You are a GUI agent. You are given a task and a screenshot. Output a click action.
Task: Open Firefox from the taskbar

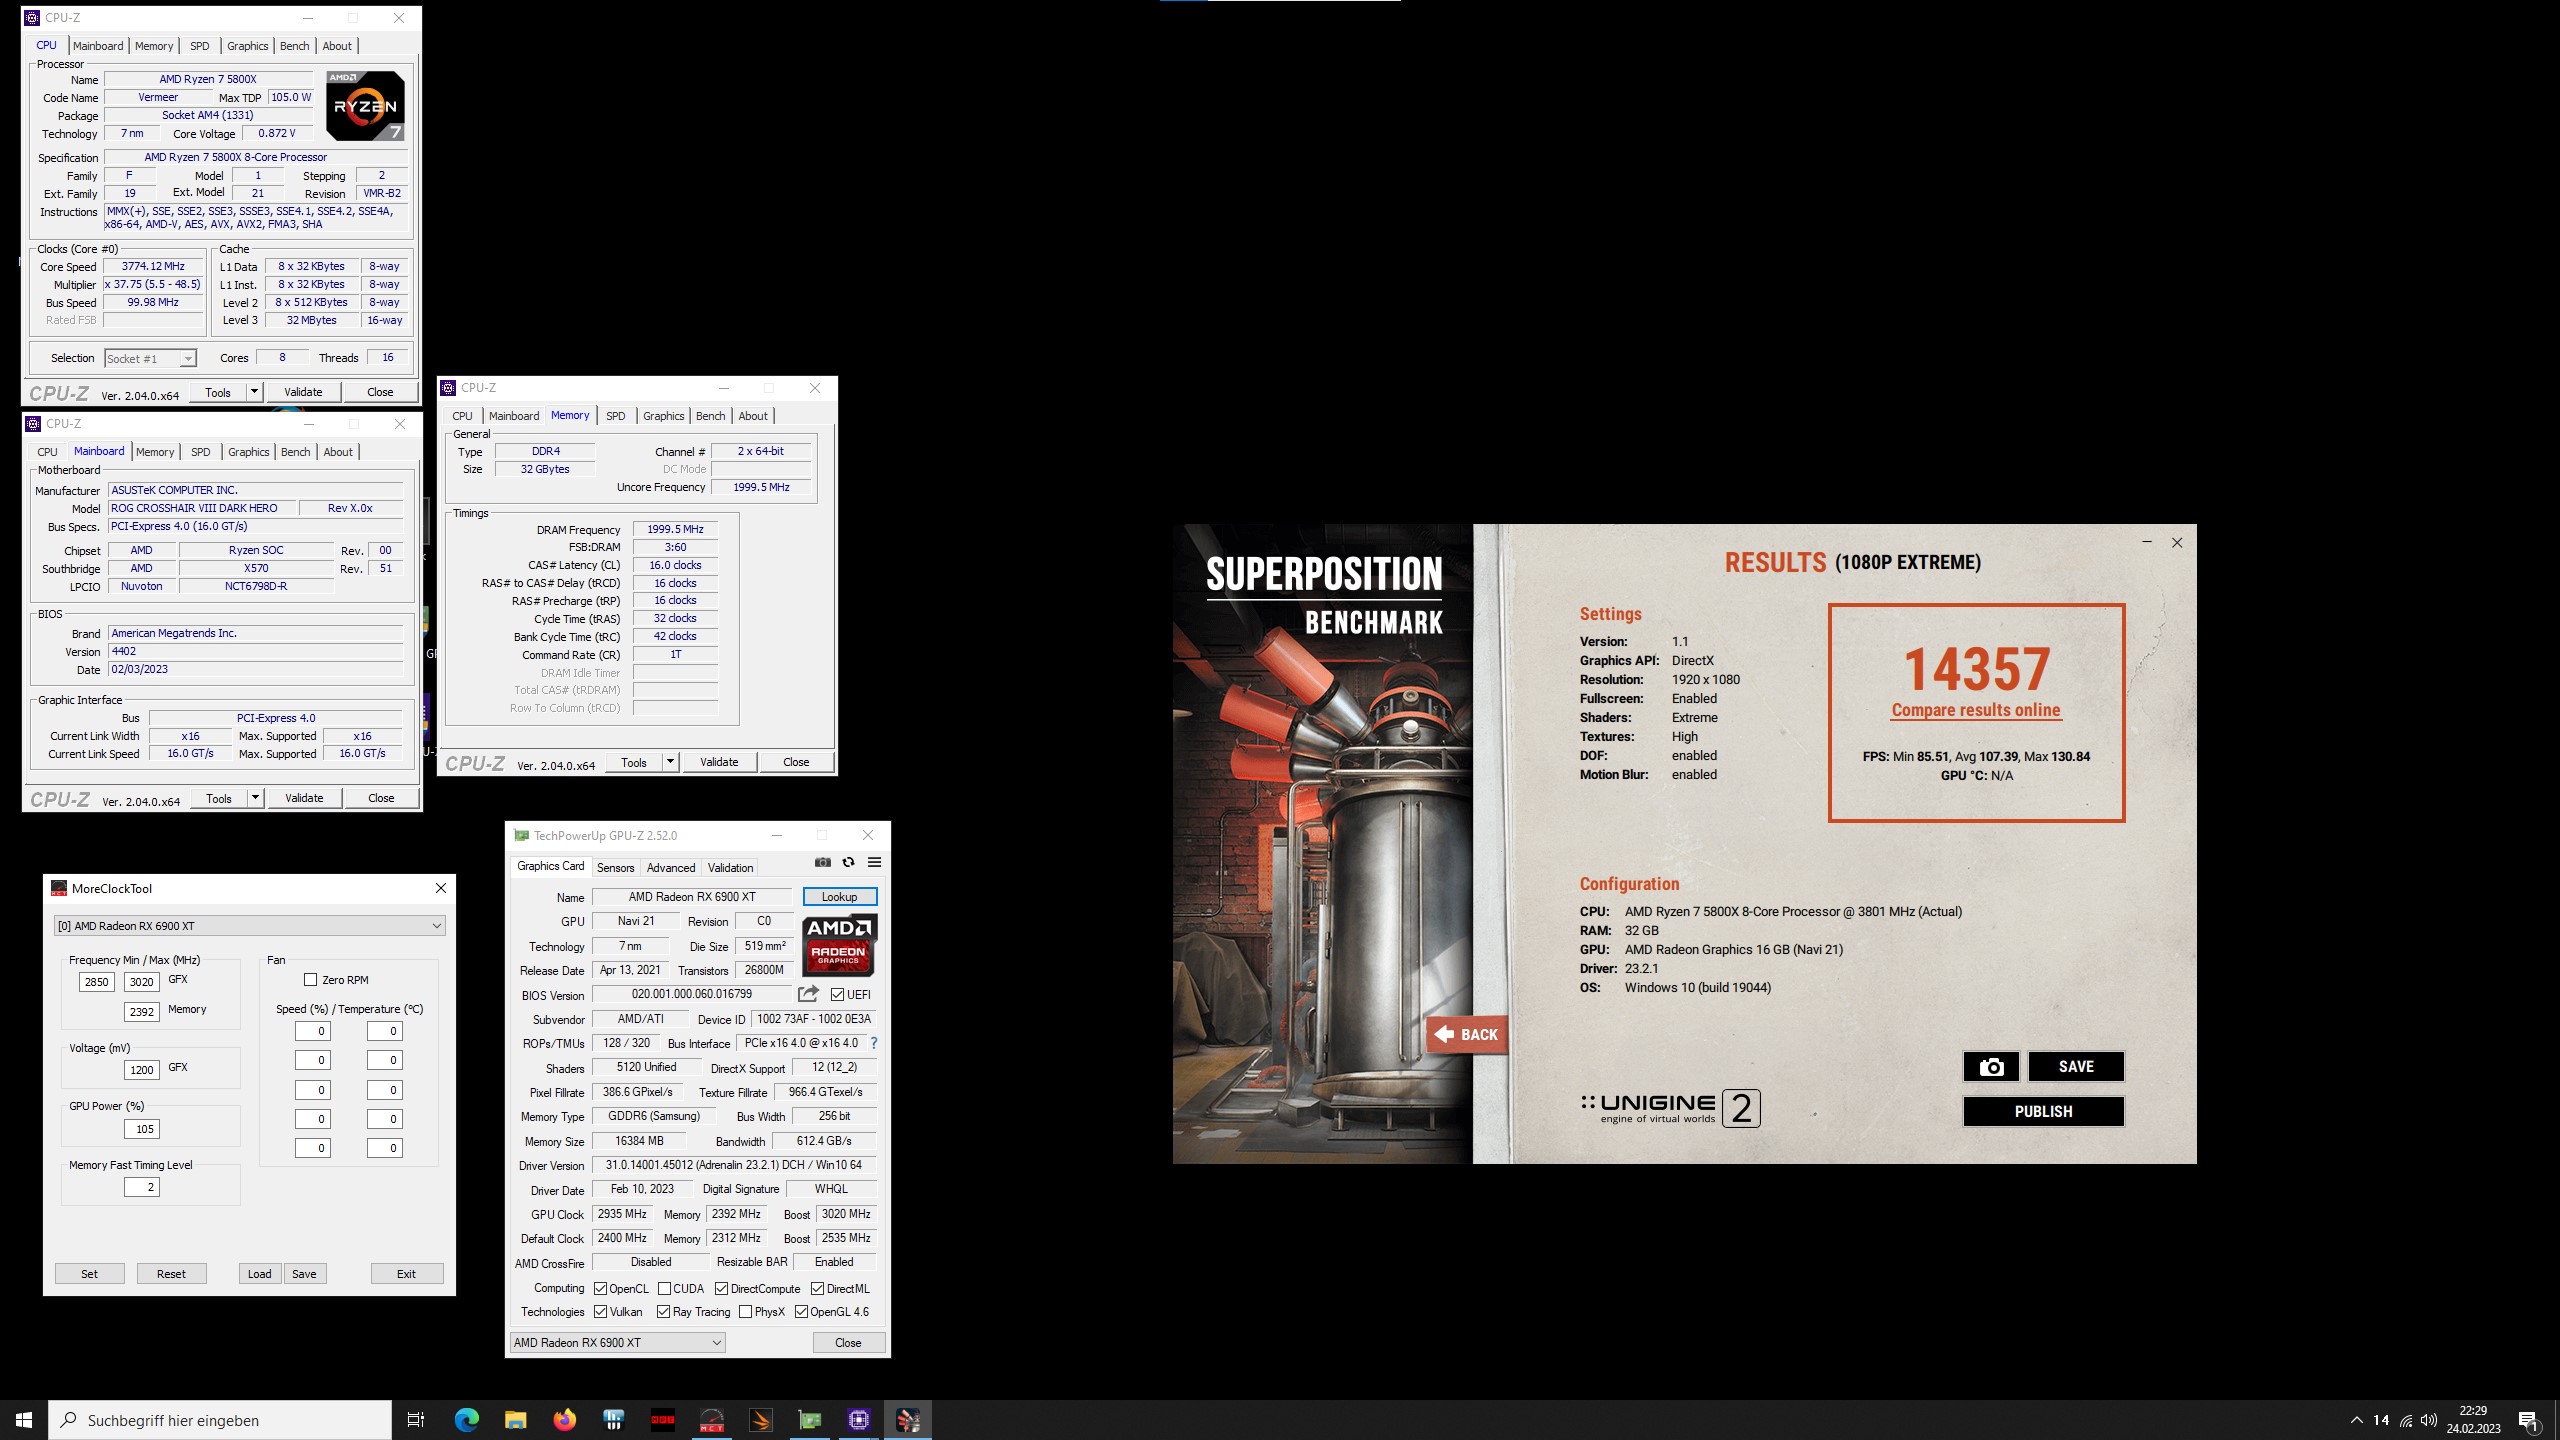coord(564,1420)
